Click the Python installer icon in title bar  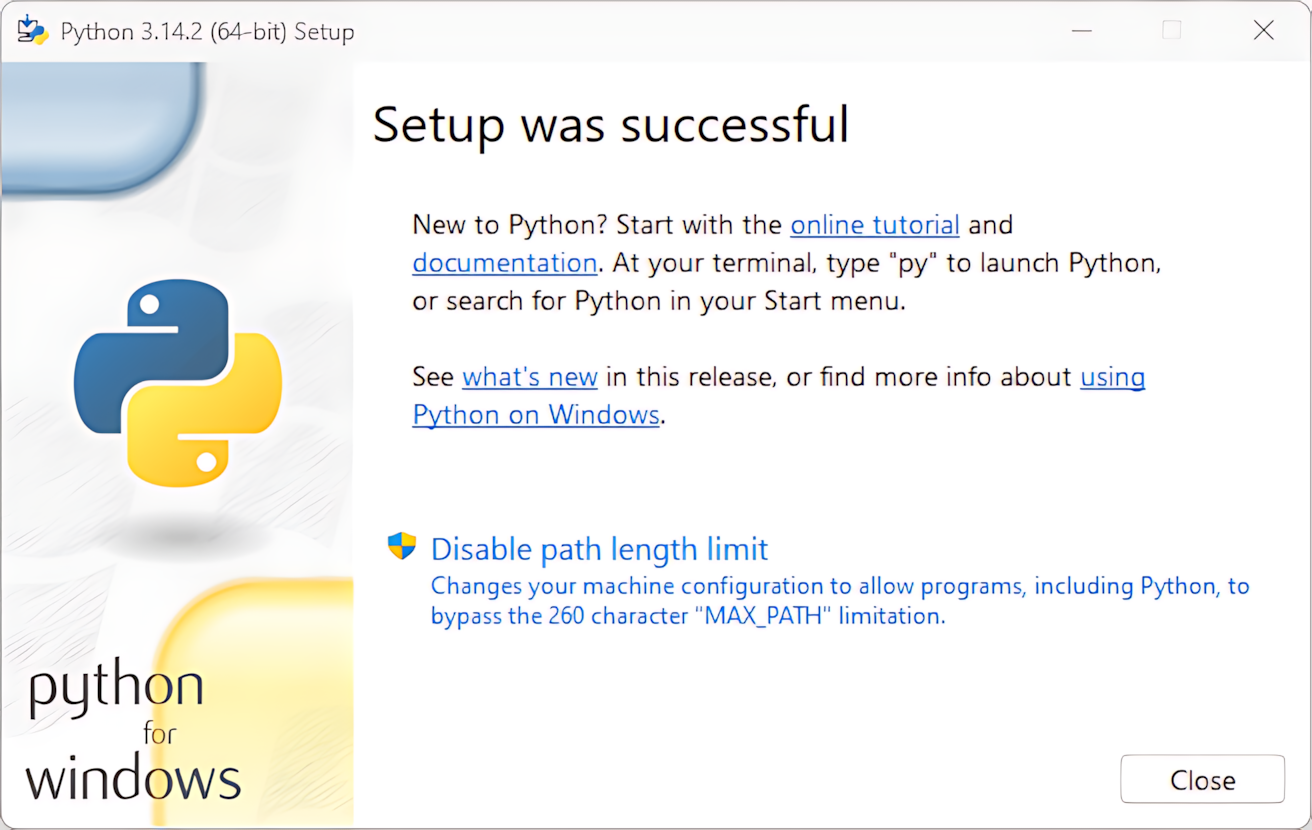(33, 31)
